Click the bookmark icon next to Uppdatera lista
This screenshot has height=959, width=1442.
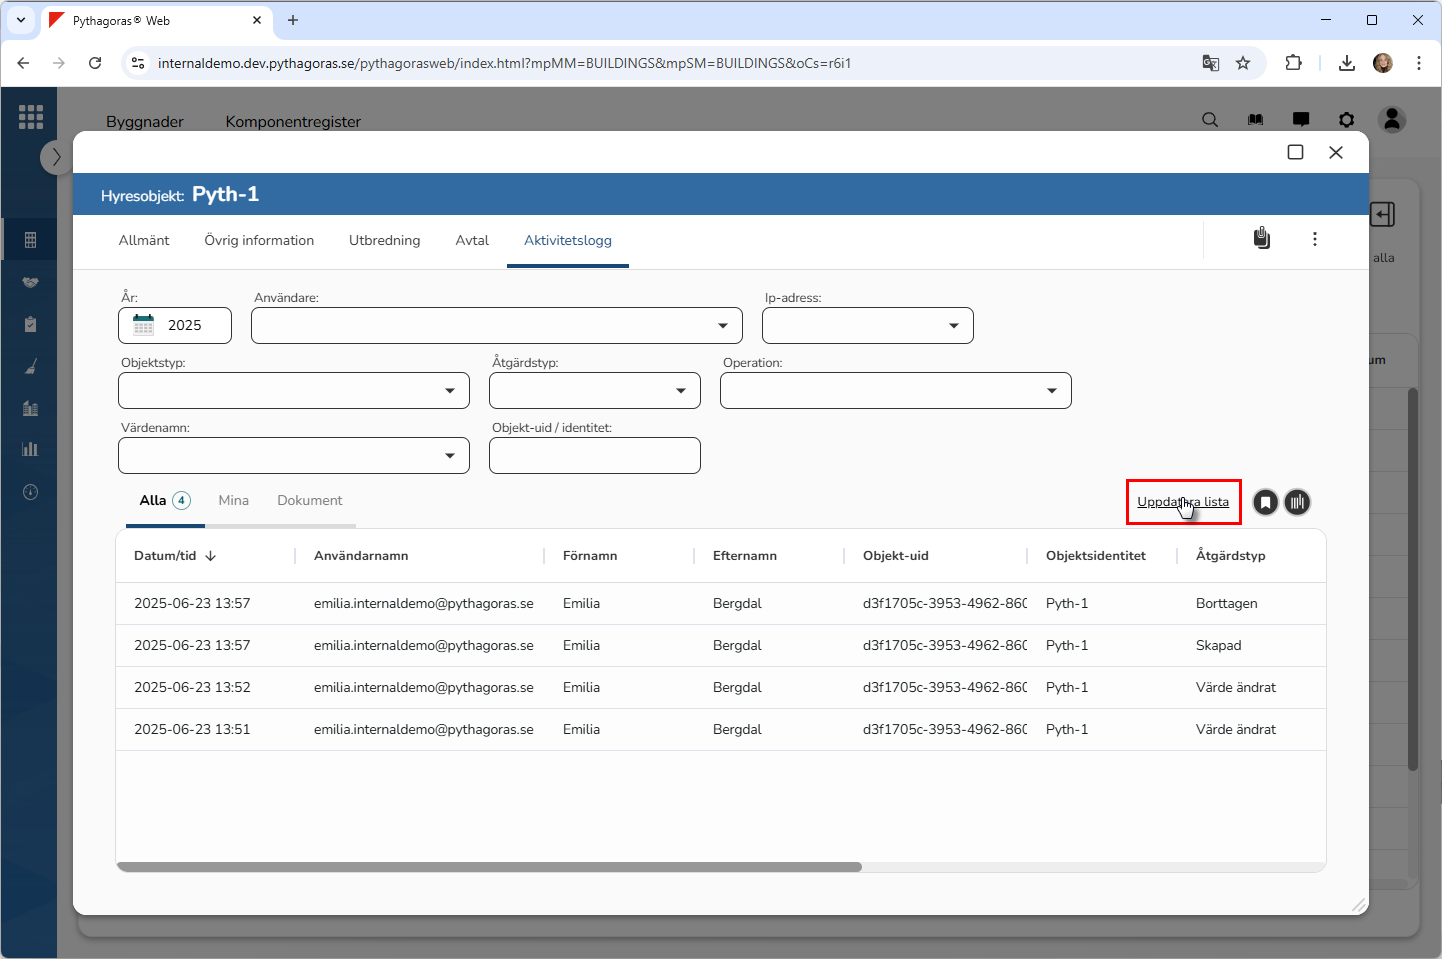[1265, 502]
